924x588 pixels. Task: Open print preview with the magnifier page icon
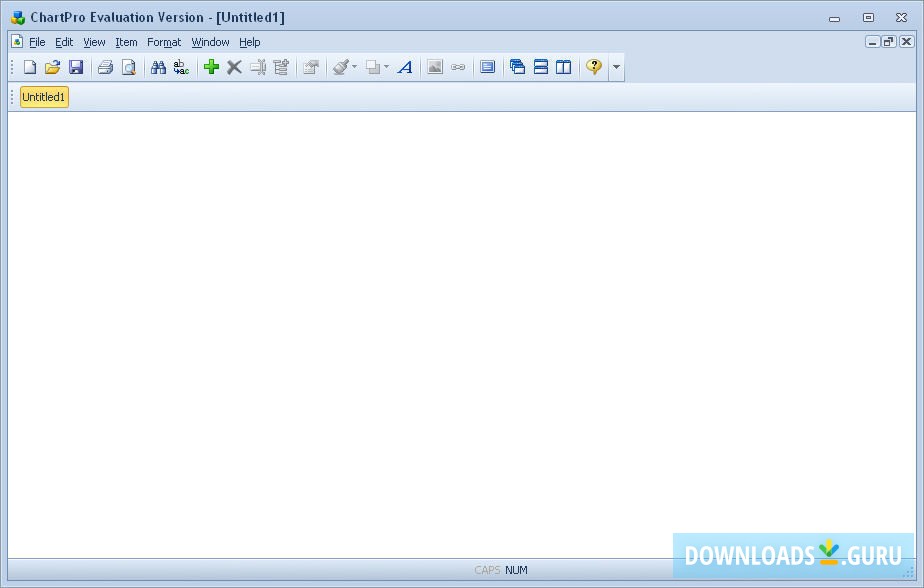[x=128, y=67]
